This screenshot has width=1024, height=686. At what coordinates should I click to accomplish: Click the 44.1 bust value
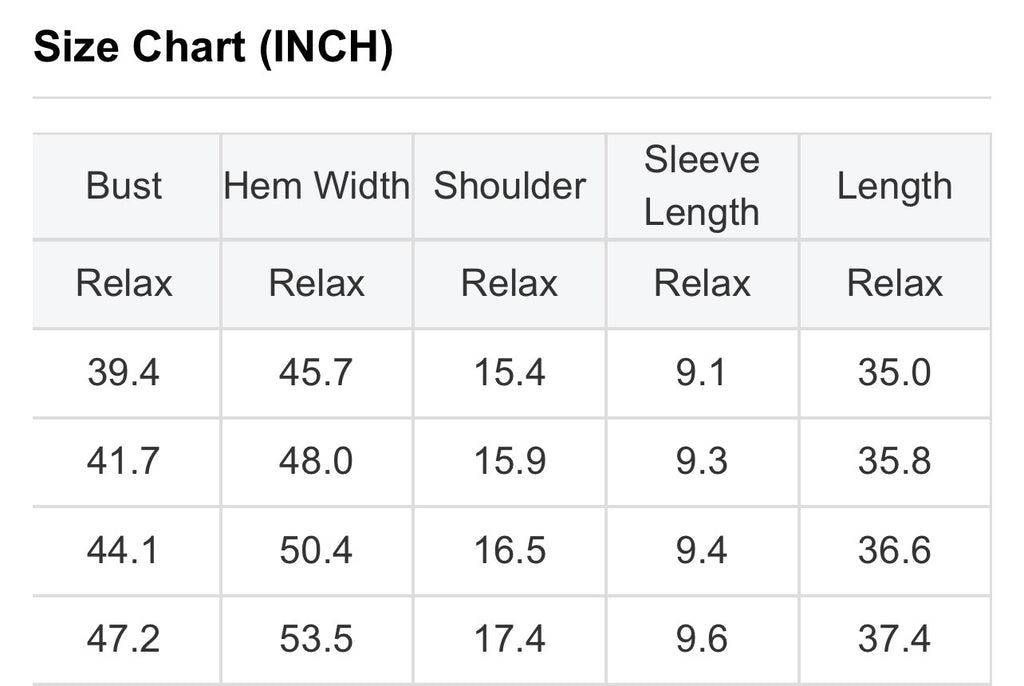point(124,551)
